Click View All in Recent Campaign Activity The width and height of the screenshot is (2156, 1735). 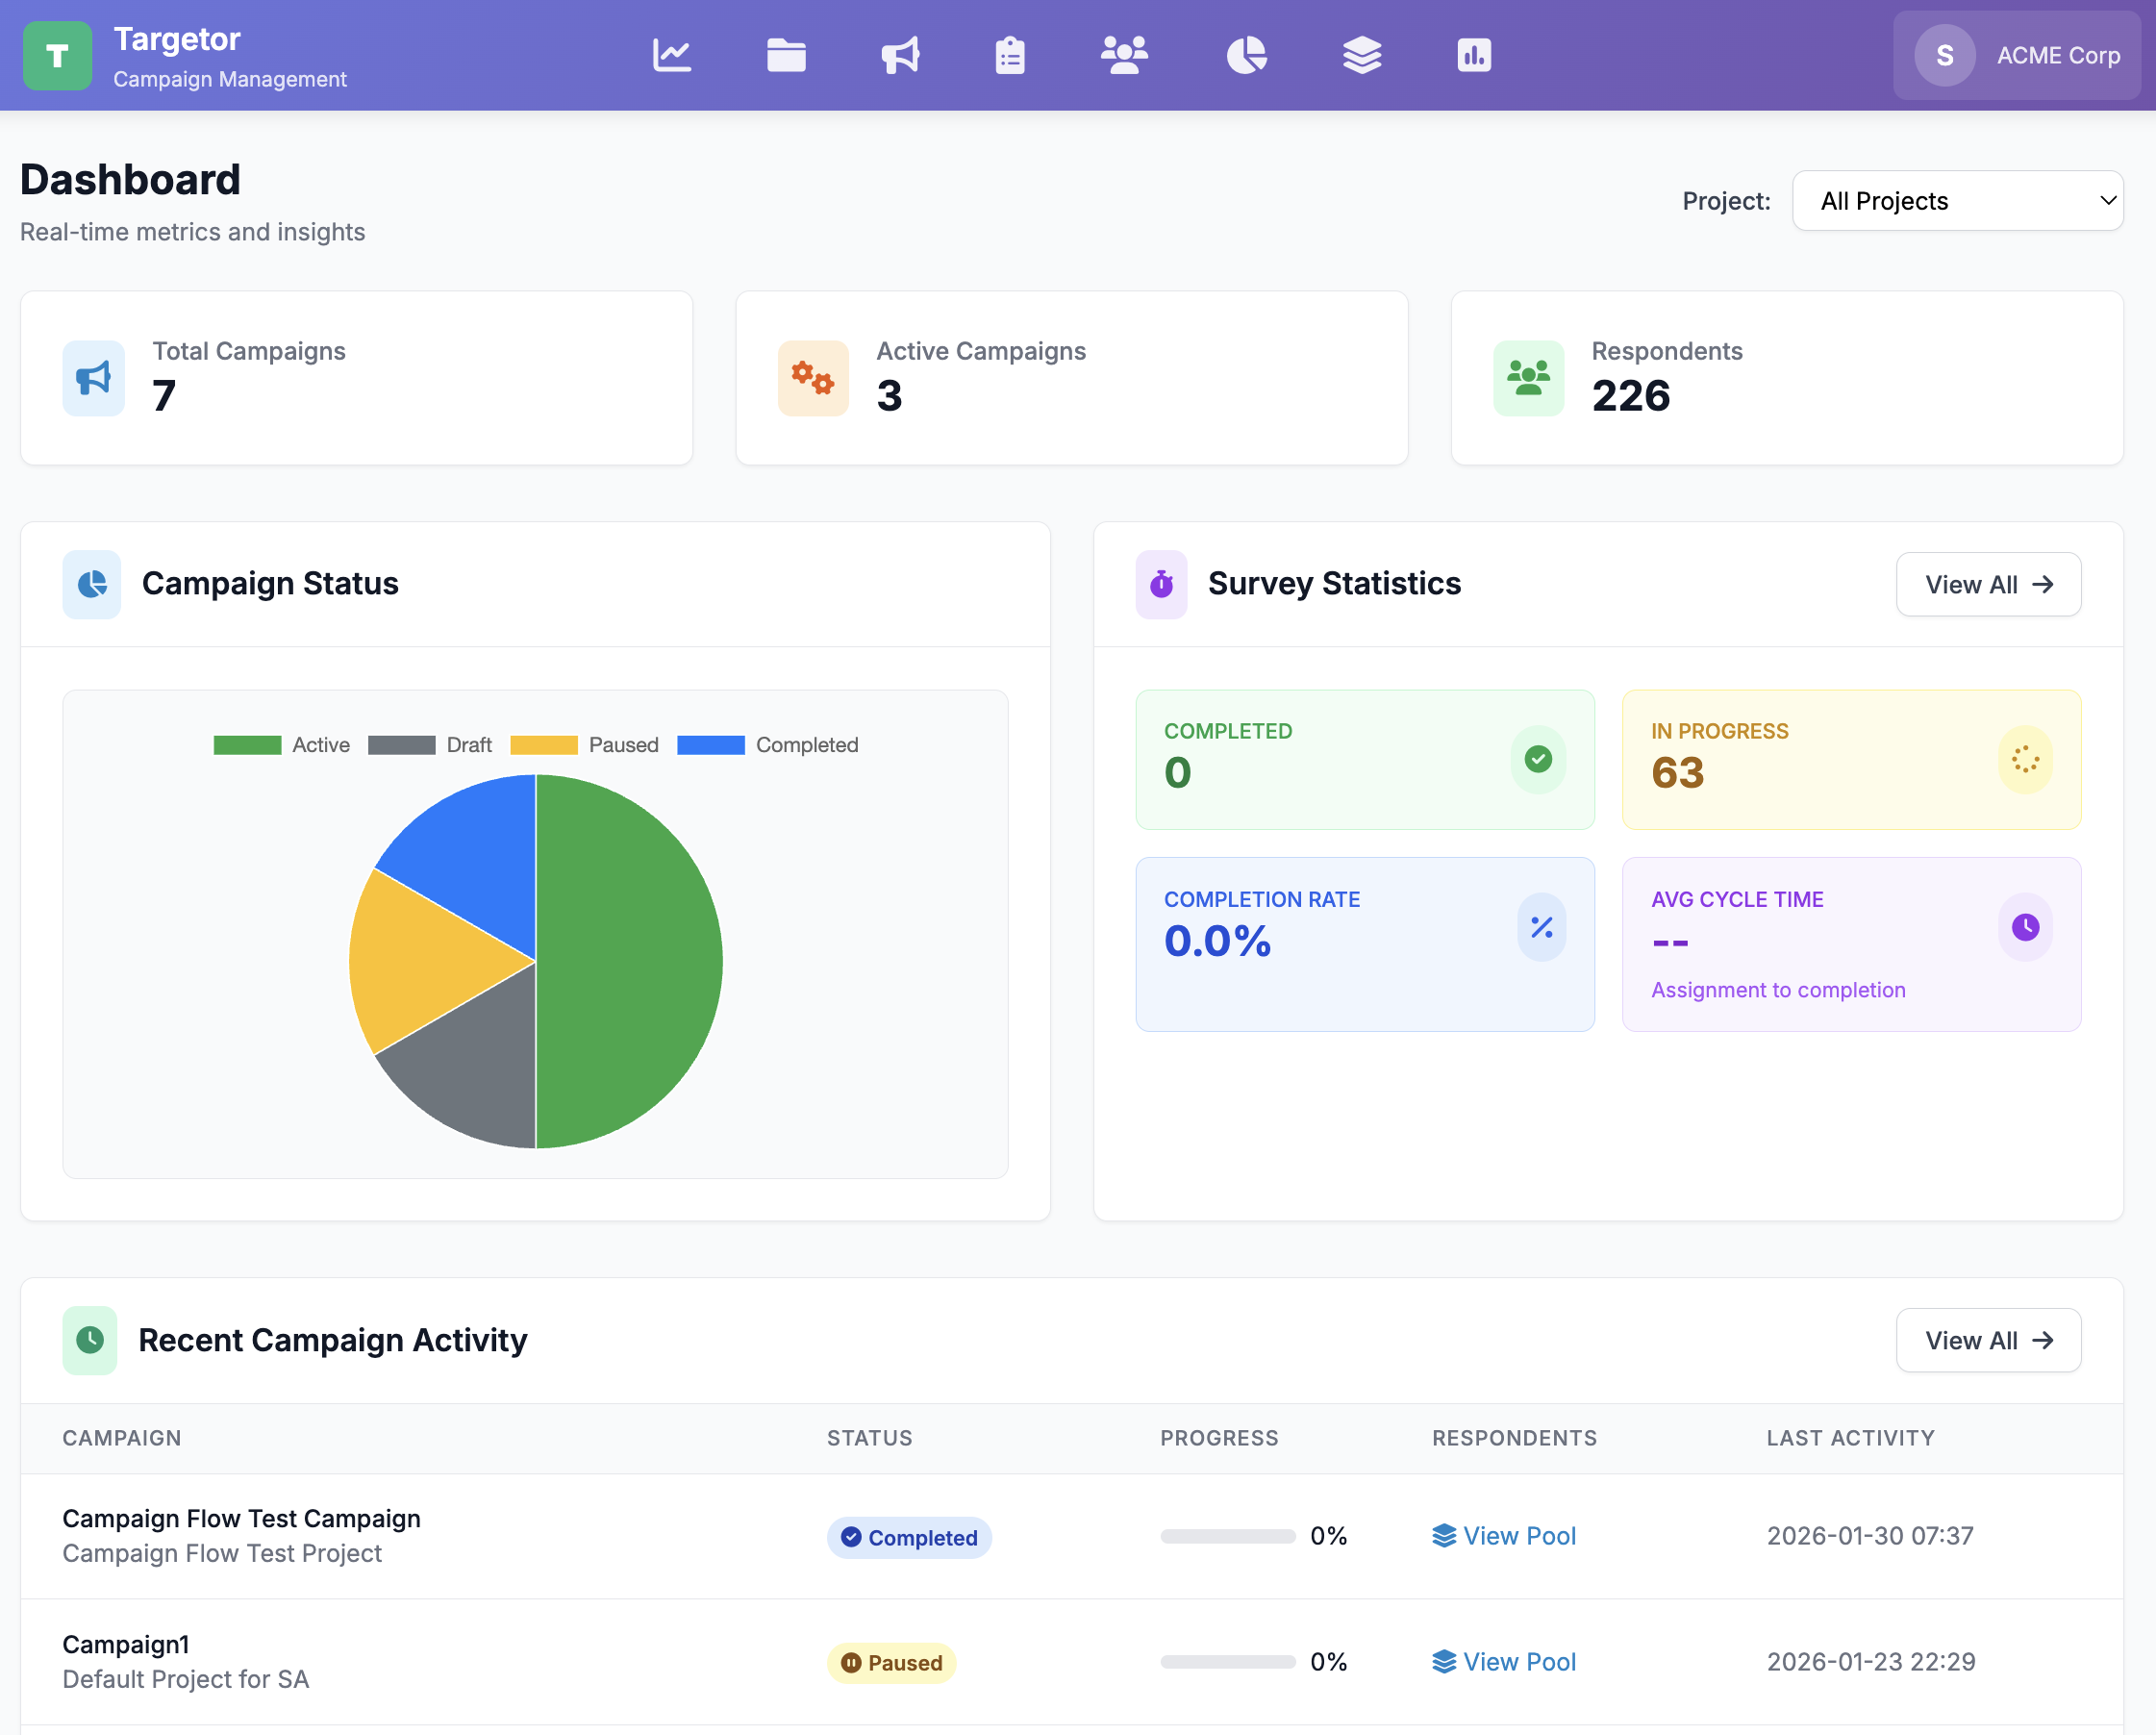(1988, 1340)
